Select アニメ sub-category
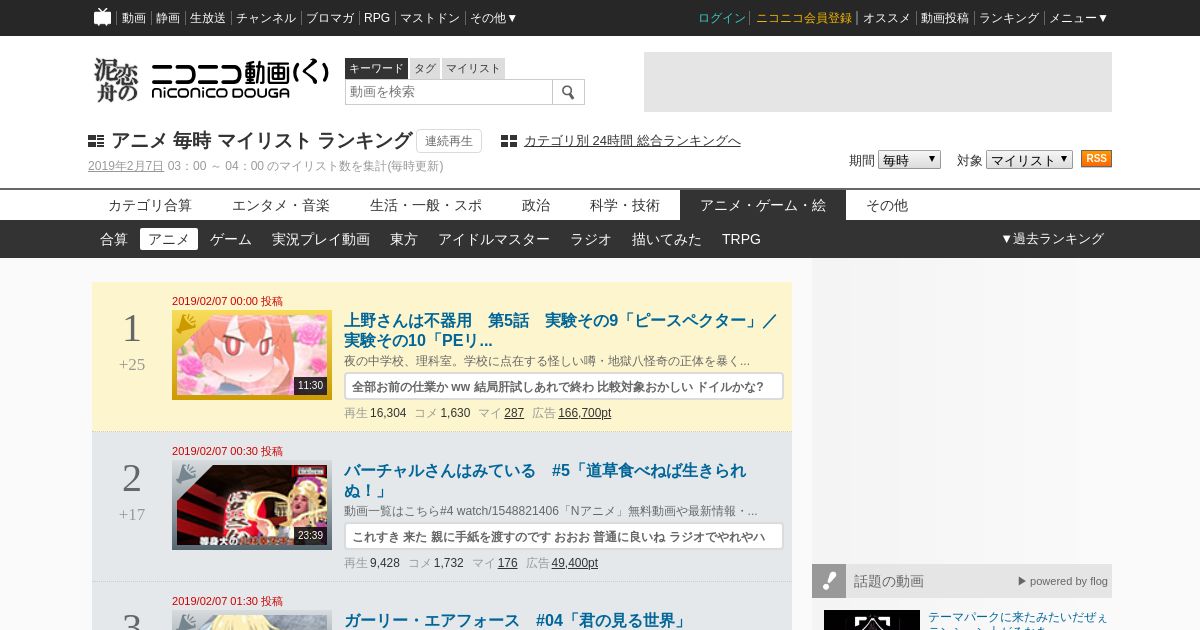The image size is (1200, 630). tap(169, 239)
